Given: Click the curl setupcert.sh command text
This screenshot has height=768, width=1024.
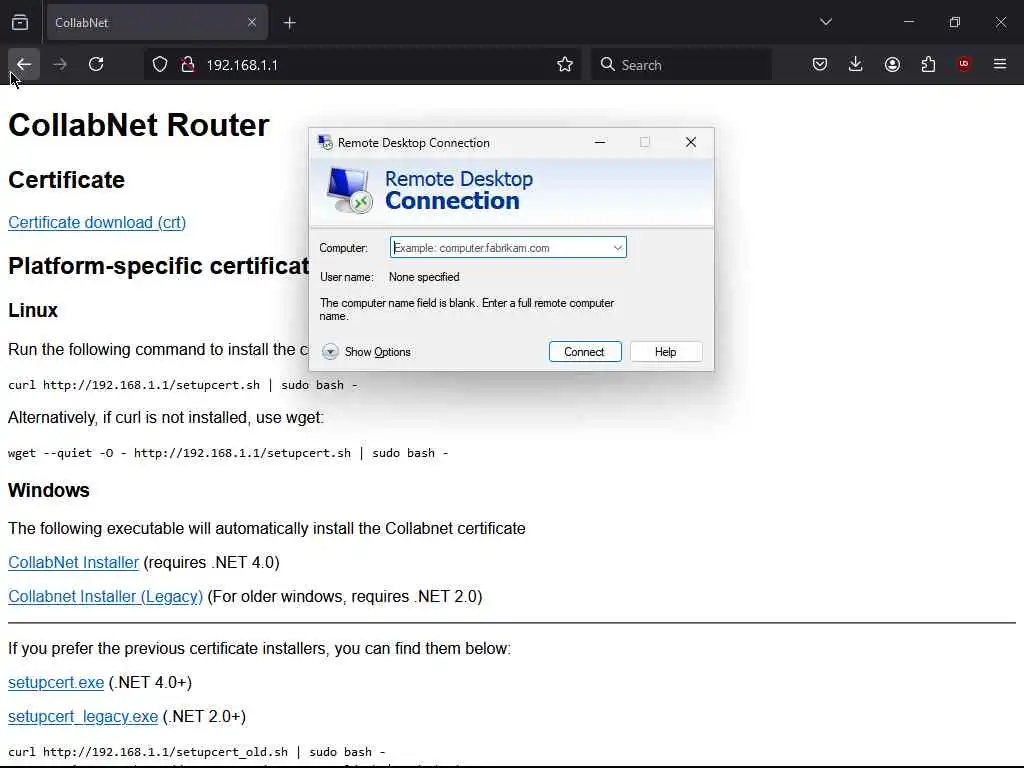Looking at the screenshot, I should (183, 385).
